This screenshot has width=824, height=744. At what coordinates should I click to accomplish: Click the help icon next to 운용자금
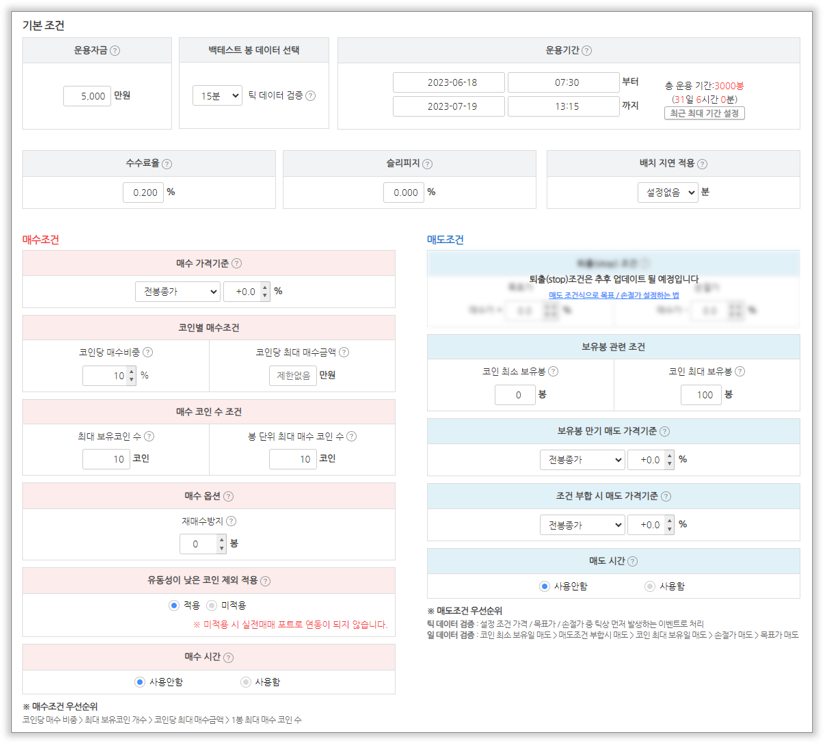pos(115,50)
